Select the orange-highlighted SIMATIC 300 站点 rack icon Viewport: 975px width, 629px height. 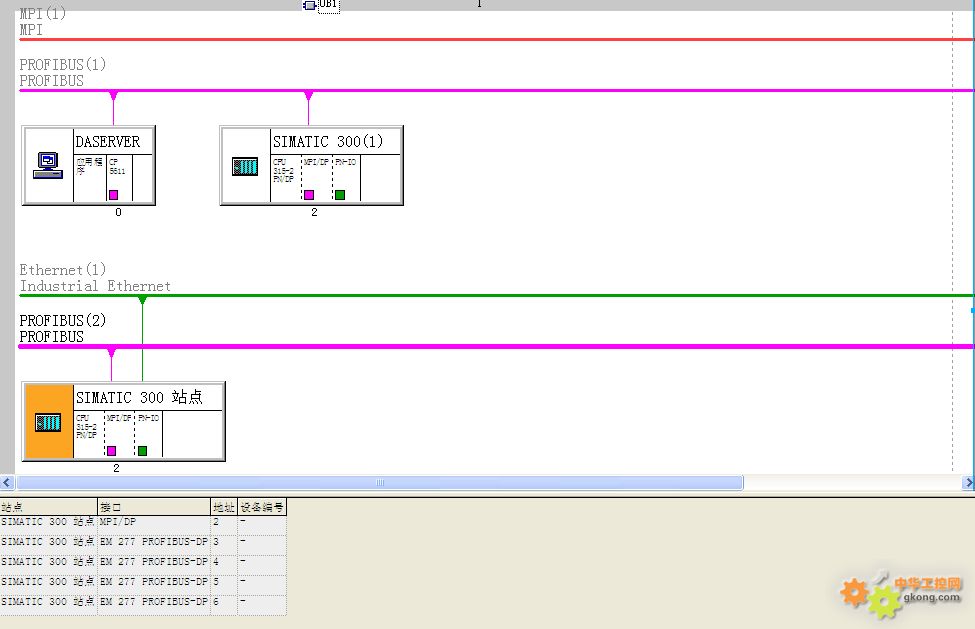click(x=48, y=423)
